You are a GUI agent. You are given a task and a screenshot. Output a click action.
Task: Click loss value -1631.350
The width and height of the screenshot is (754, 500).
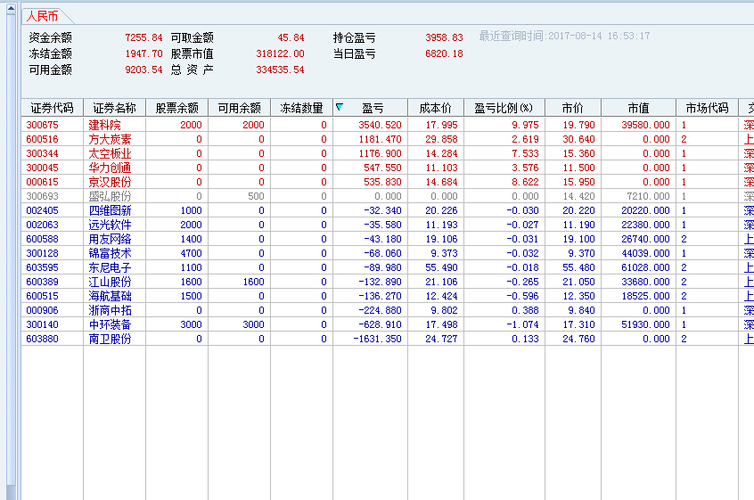[x=377, y=339]
